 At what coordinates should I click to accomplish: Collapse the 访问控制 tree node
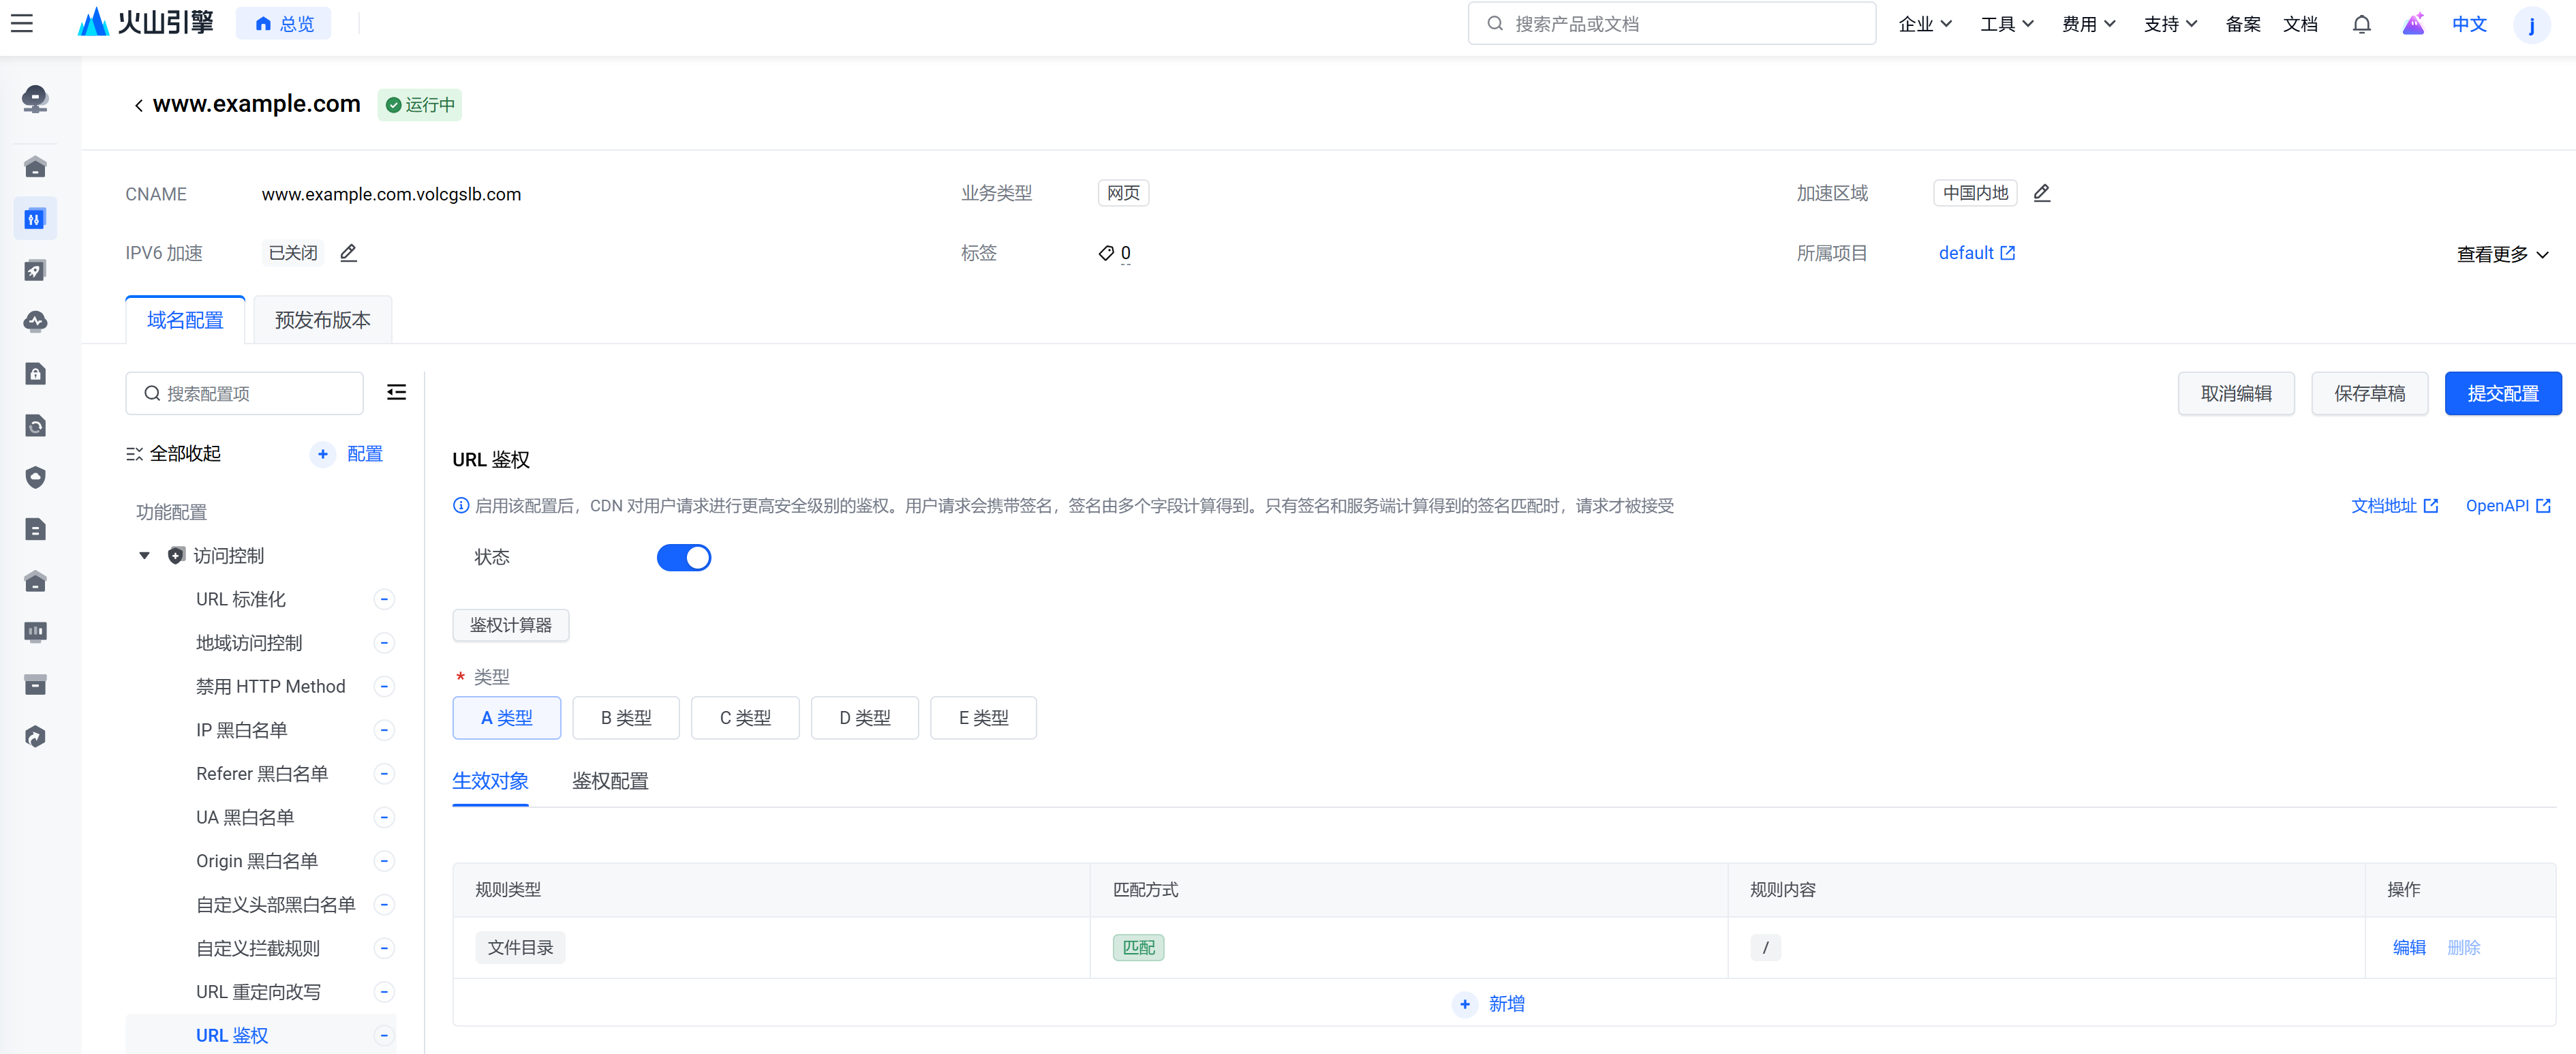144,555
